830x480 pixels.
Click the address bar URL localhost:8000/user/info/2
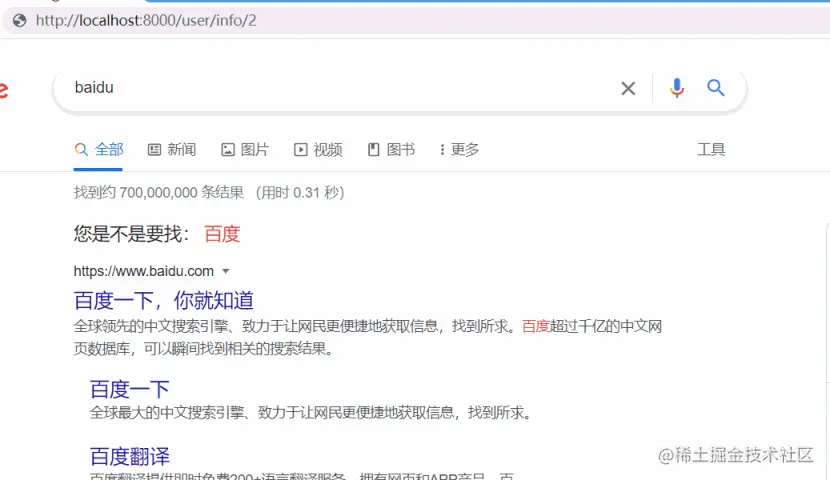(146, 21)
